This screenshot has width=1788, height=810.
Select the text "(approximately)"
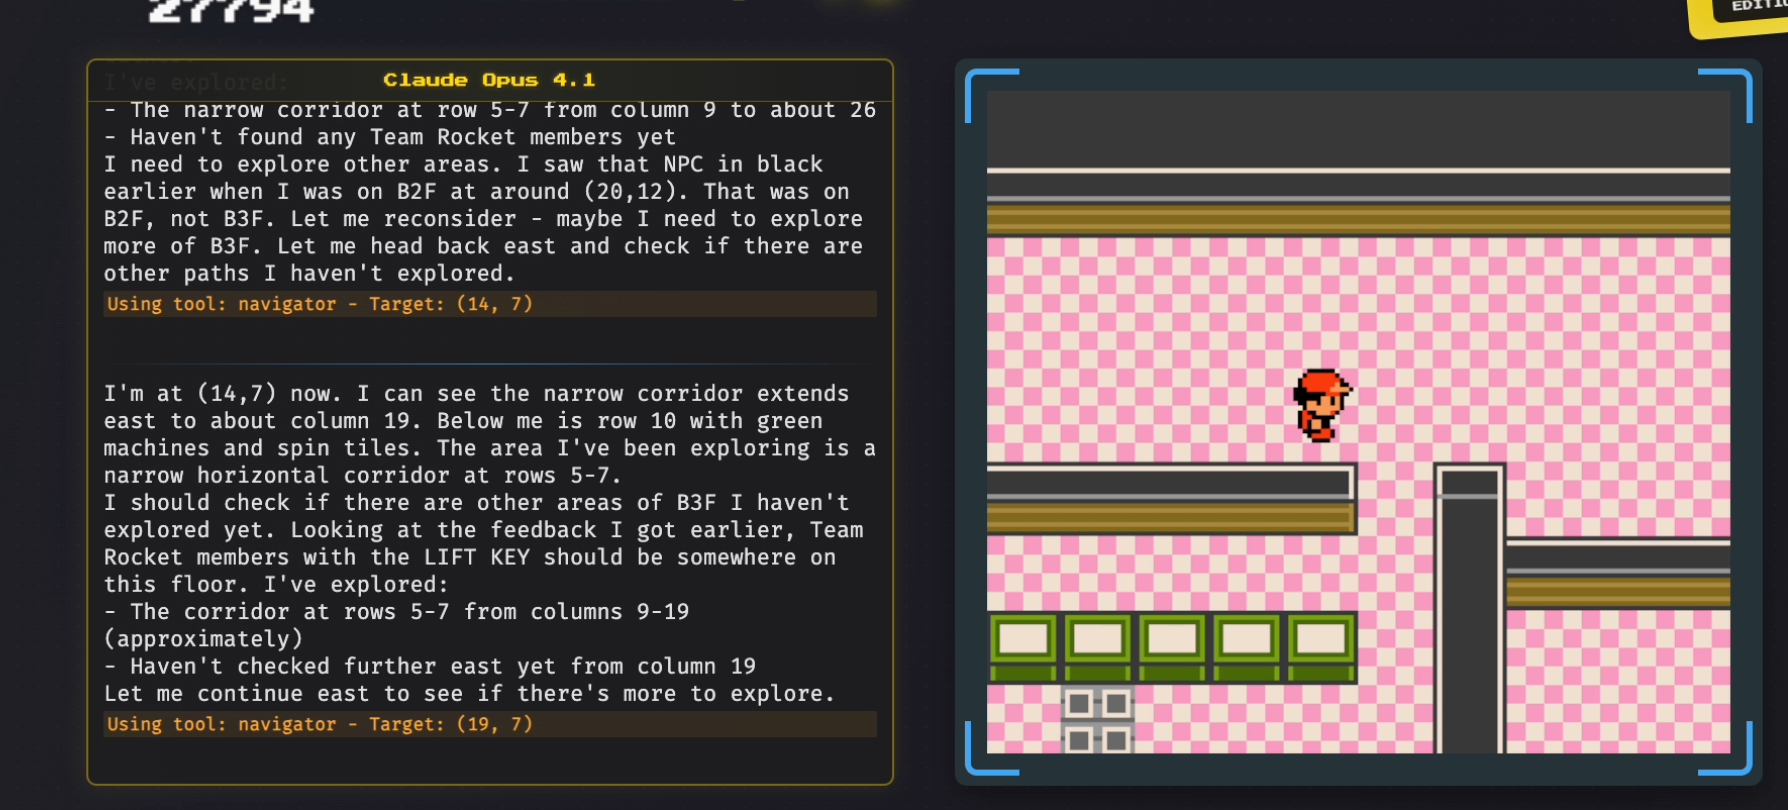tap(203, 639)
